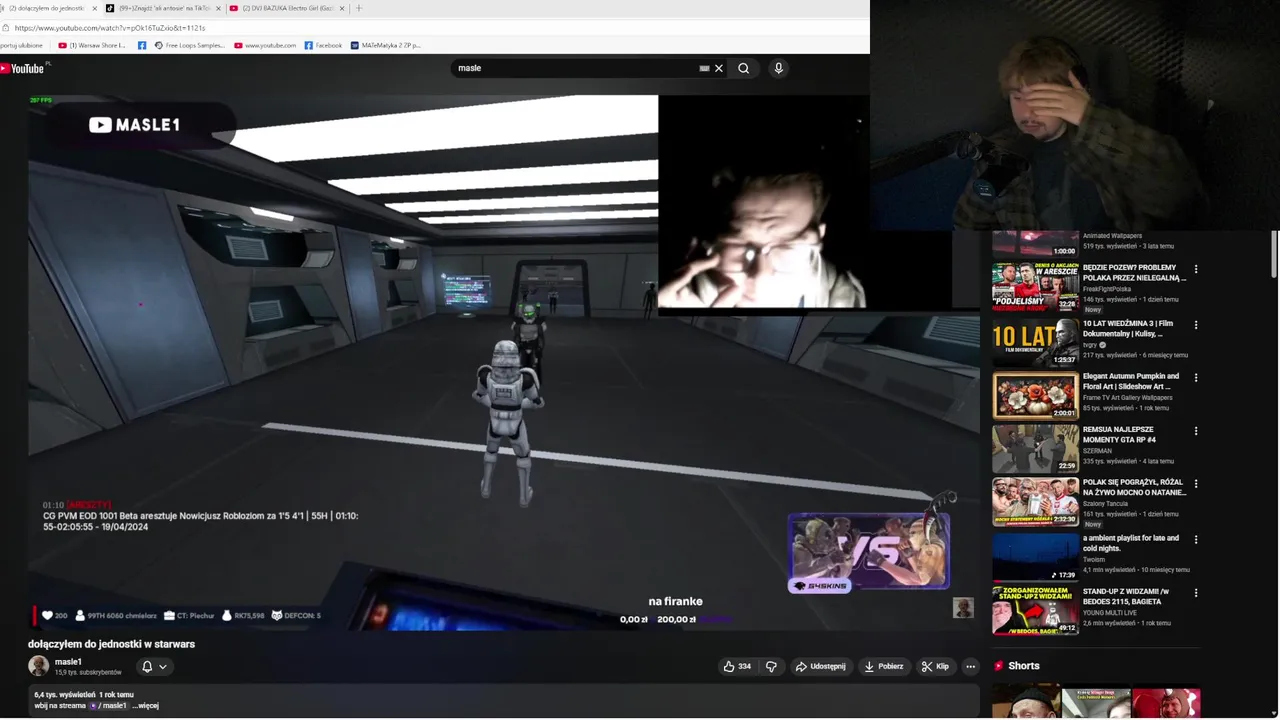
Task: Open 'REMSUA NAJLEPSZE MOMENTY GTA RP #4' thumbnail
Action: click(1035, 448)
